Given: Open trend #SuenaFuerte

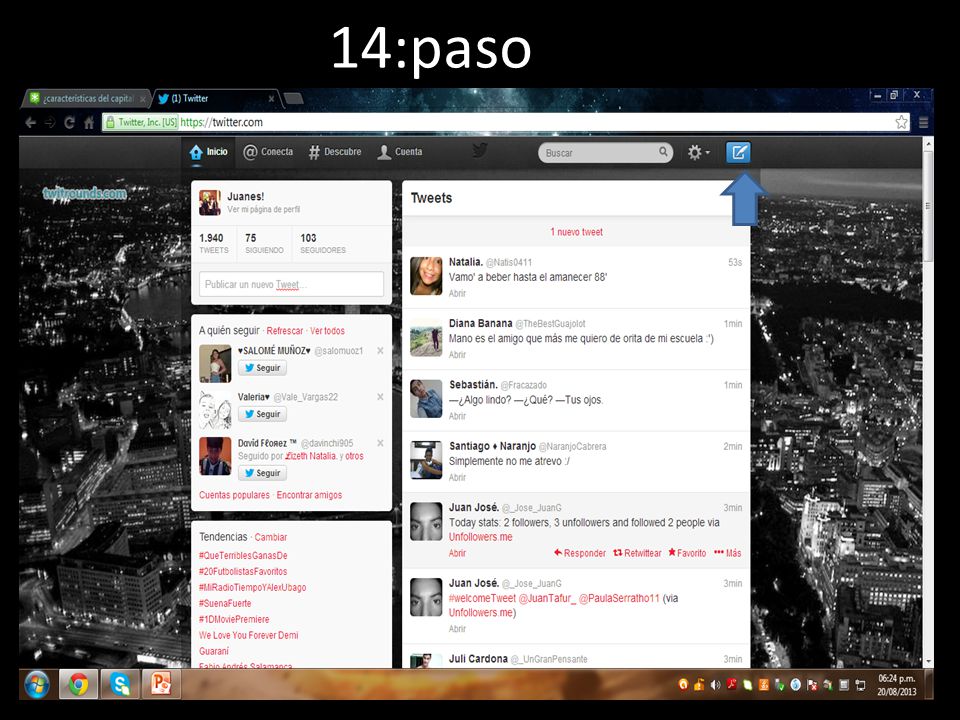Looking at the screenshot, I should (225, 603).
